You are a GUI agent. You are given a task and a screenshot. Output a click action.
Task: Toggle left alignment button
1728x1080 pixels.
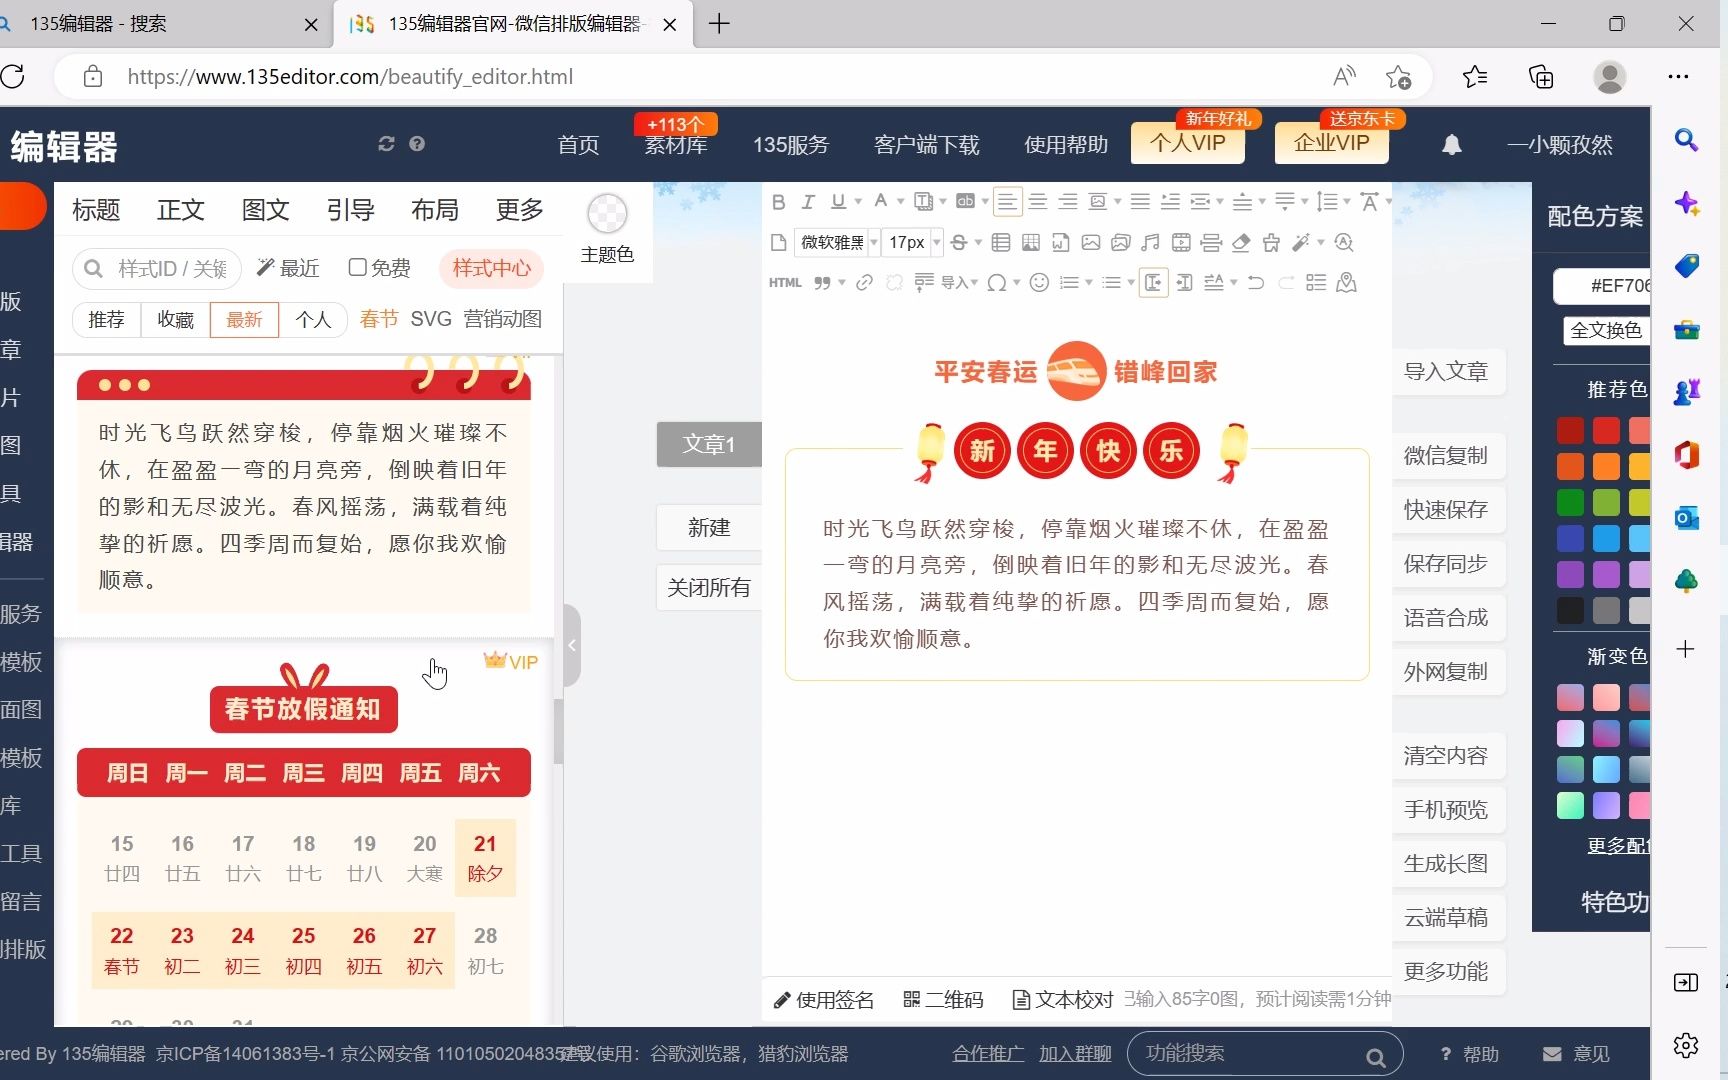(x=1008, y=202)
